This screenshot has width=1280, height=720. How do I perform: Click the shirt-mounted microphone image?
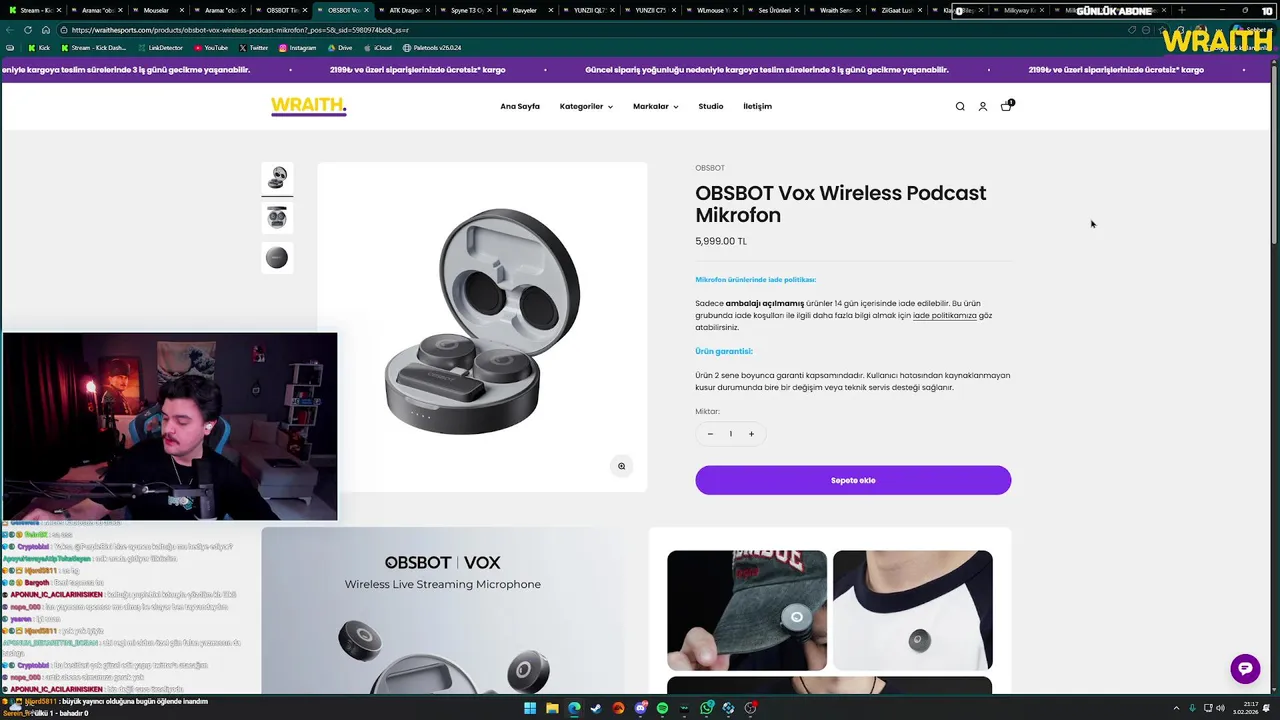coord(913,610)
